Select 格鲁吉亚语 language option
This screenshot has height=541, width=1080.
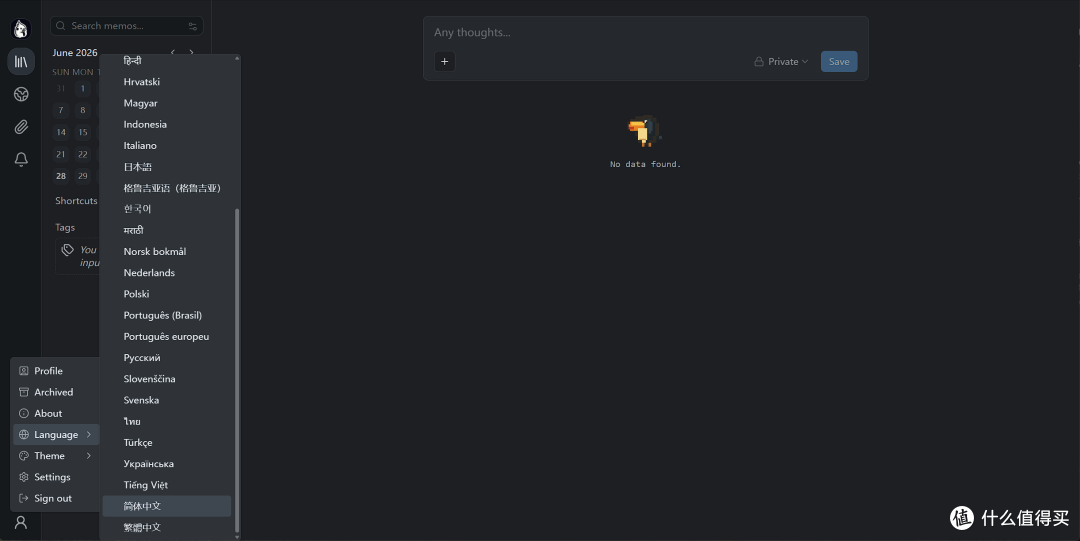(167, 187)
